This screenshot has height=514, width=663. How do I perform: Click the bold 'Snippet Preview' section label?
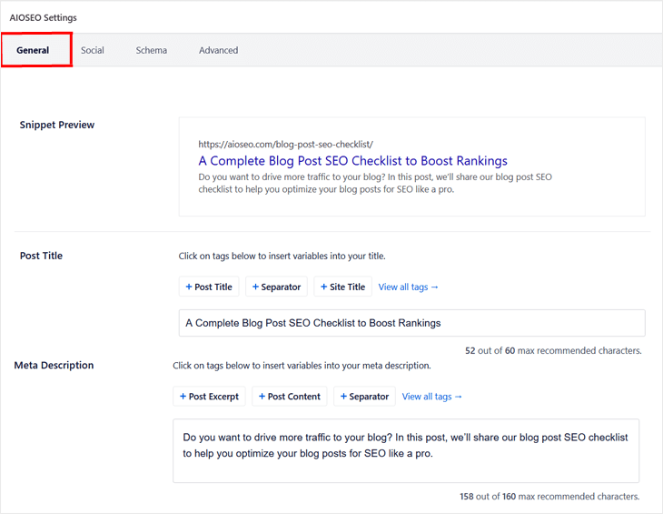point(57,124)
